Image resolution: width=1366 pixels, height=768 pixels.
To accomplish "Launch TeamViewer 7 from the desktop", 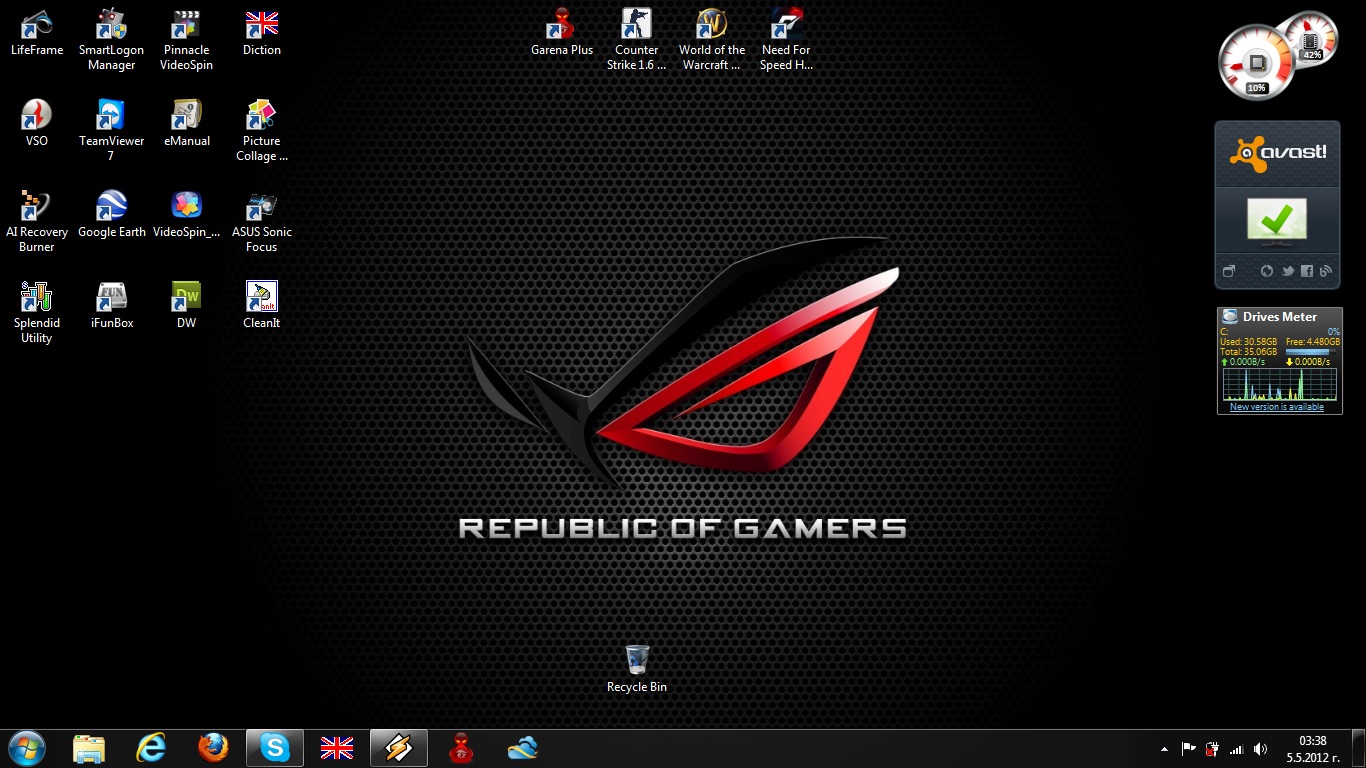I will click(111, 130).
